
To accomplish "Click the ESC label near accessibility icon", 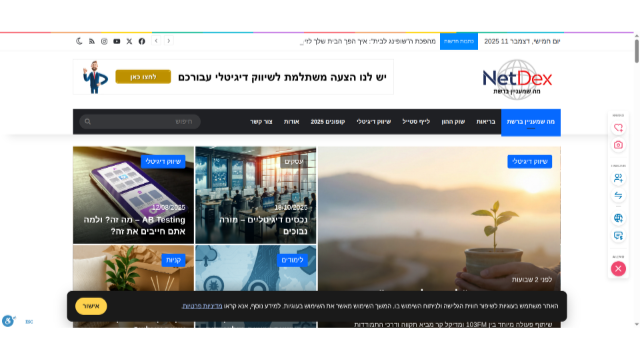I will click(x=29, y=322).
